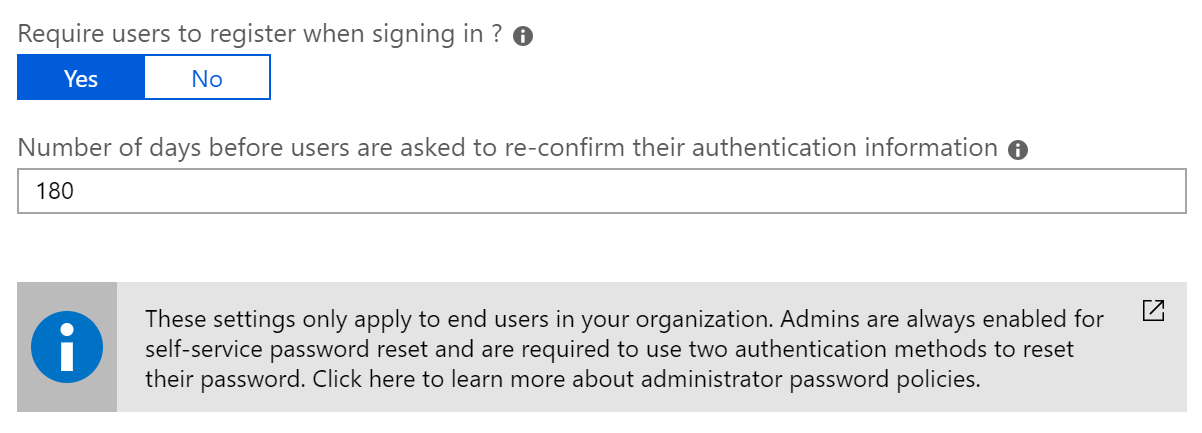Screen dimensions: 1202x433
Task: Click the empty right end of the days field
Action: click(x=1100, y=191)
